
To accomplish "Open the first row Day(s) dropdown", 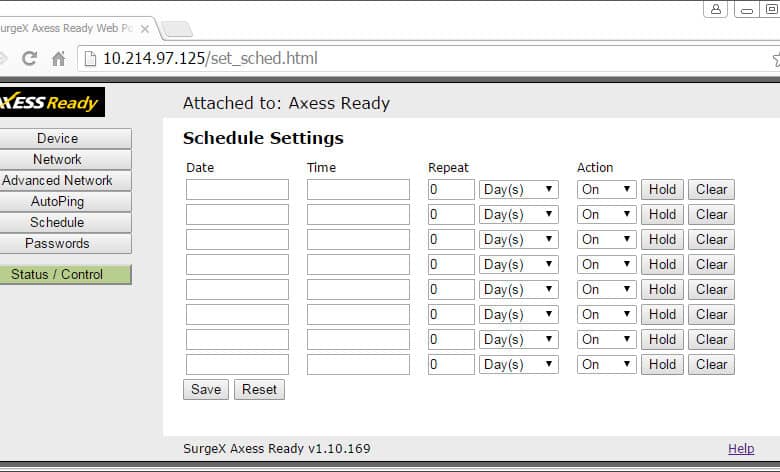I will click(519, 189).
